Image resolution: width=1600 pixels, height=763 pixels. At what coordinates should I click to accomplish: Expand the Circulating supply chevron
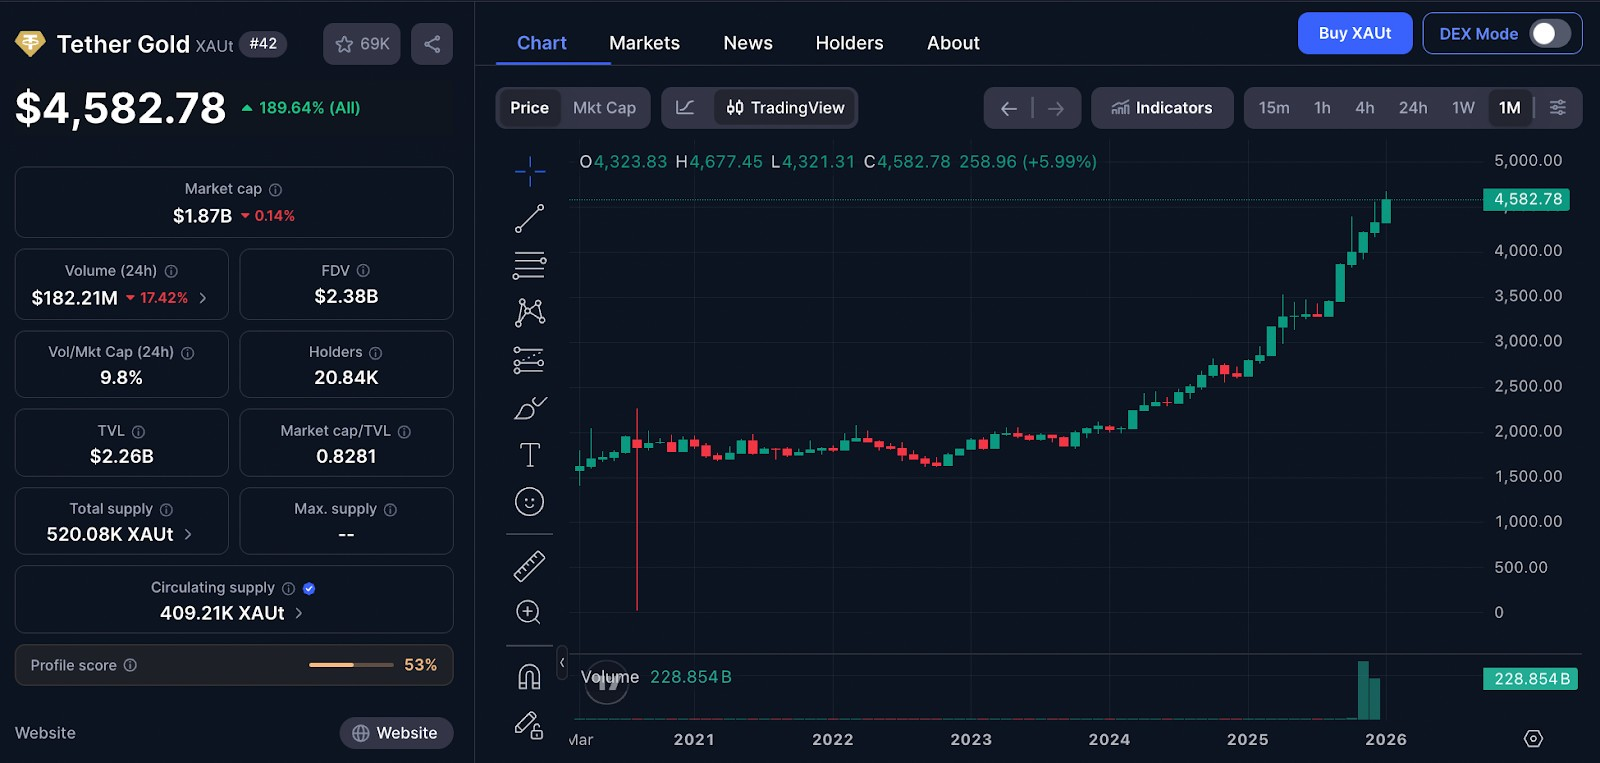coord(299,613)
